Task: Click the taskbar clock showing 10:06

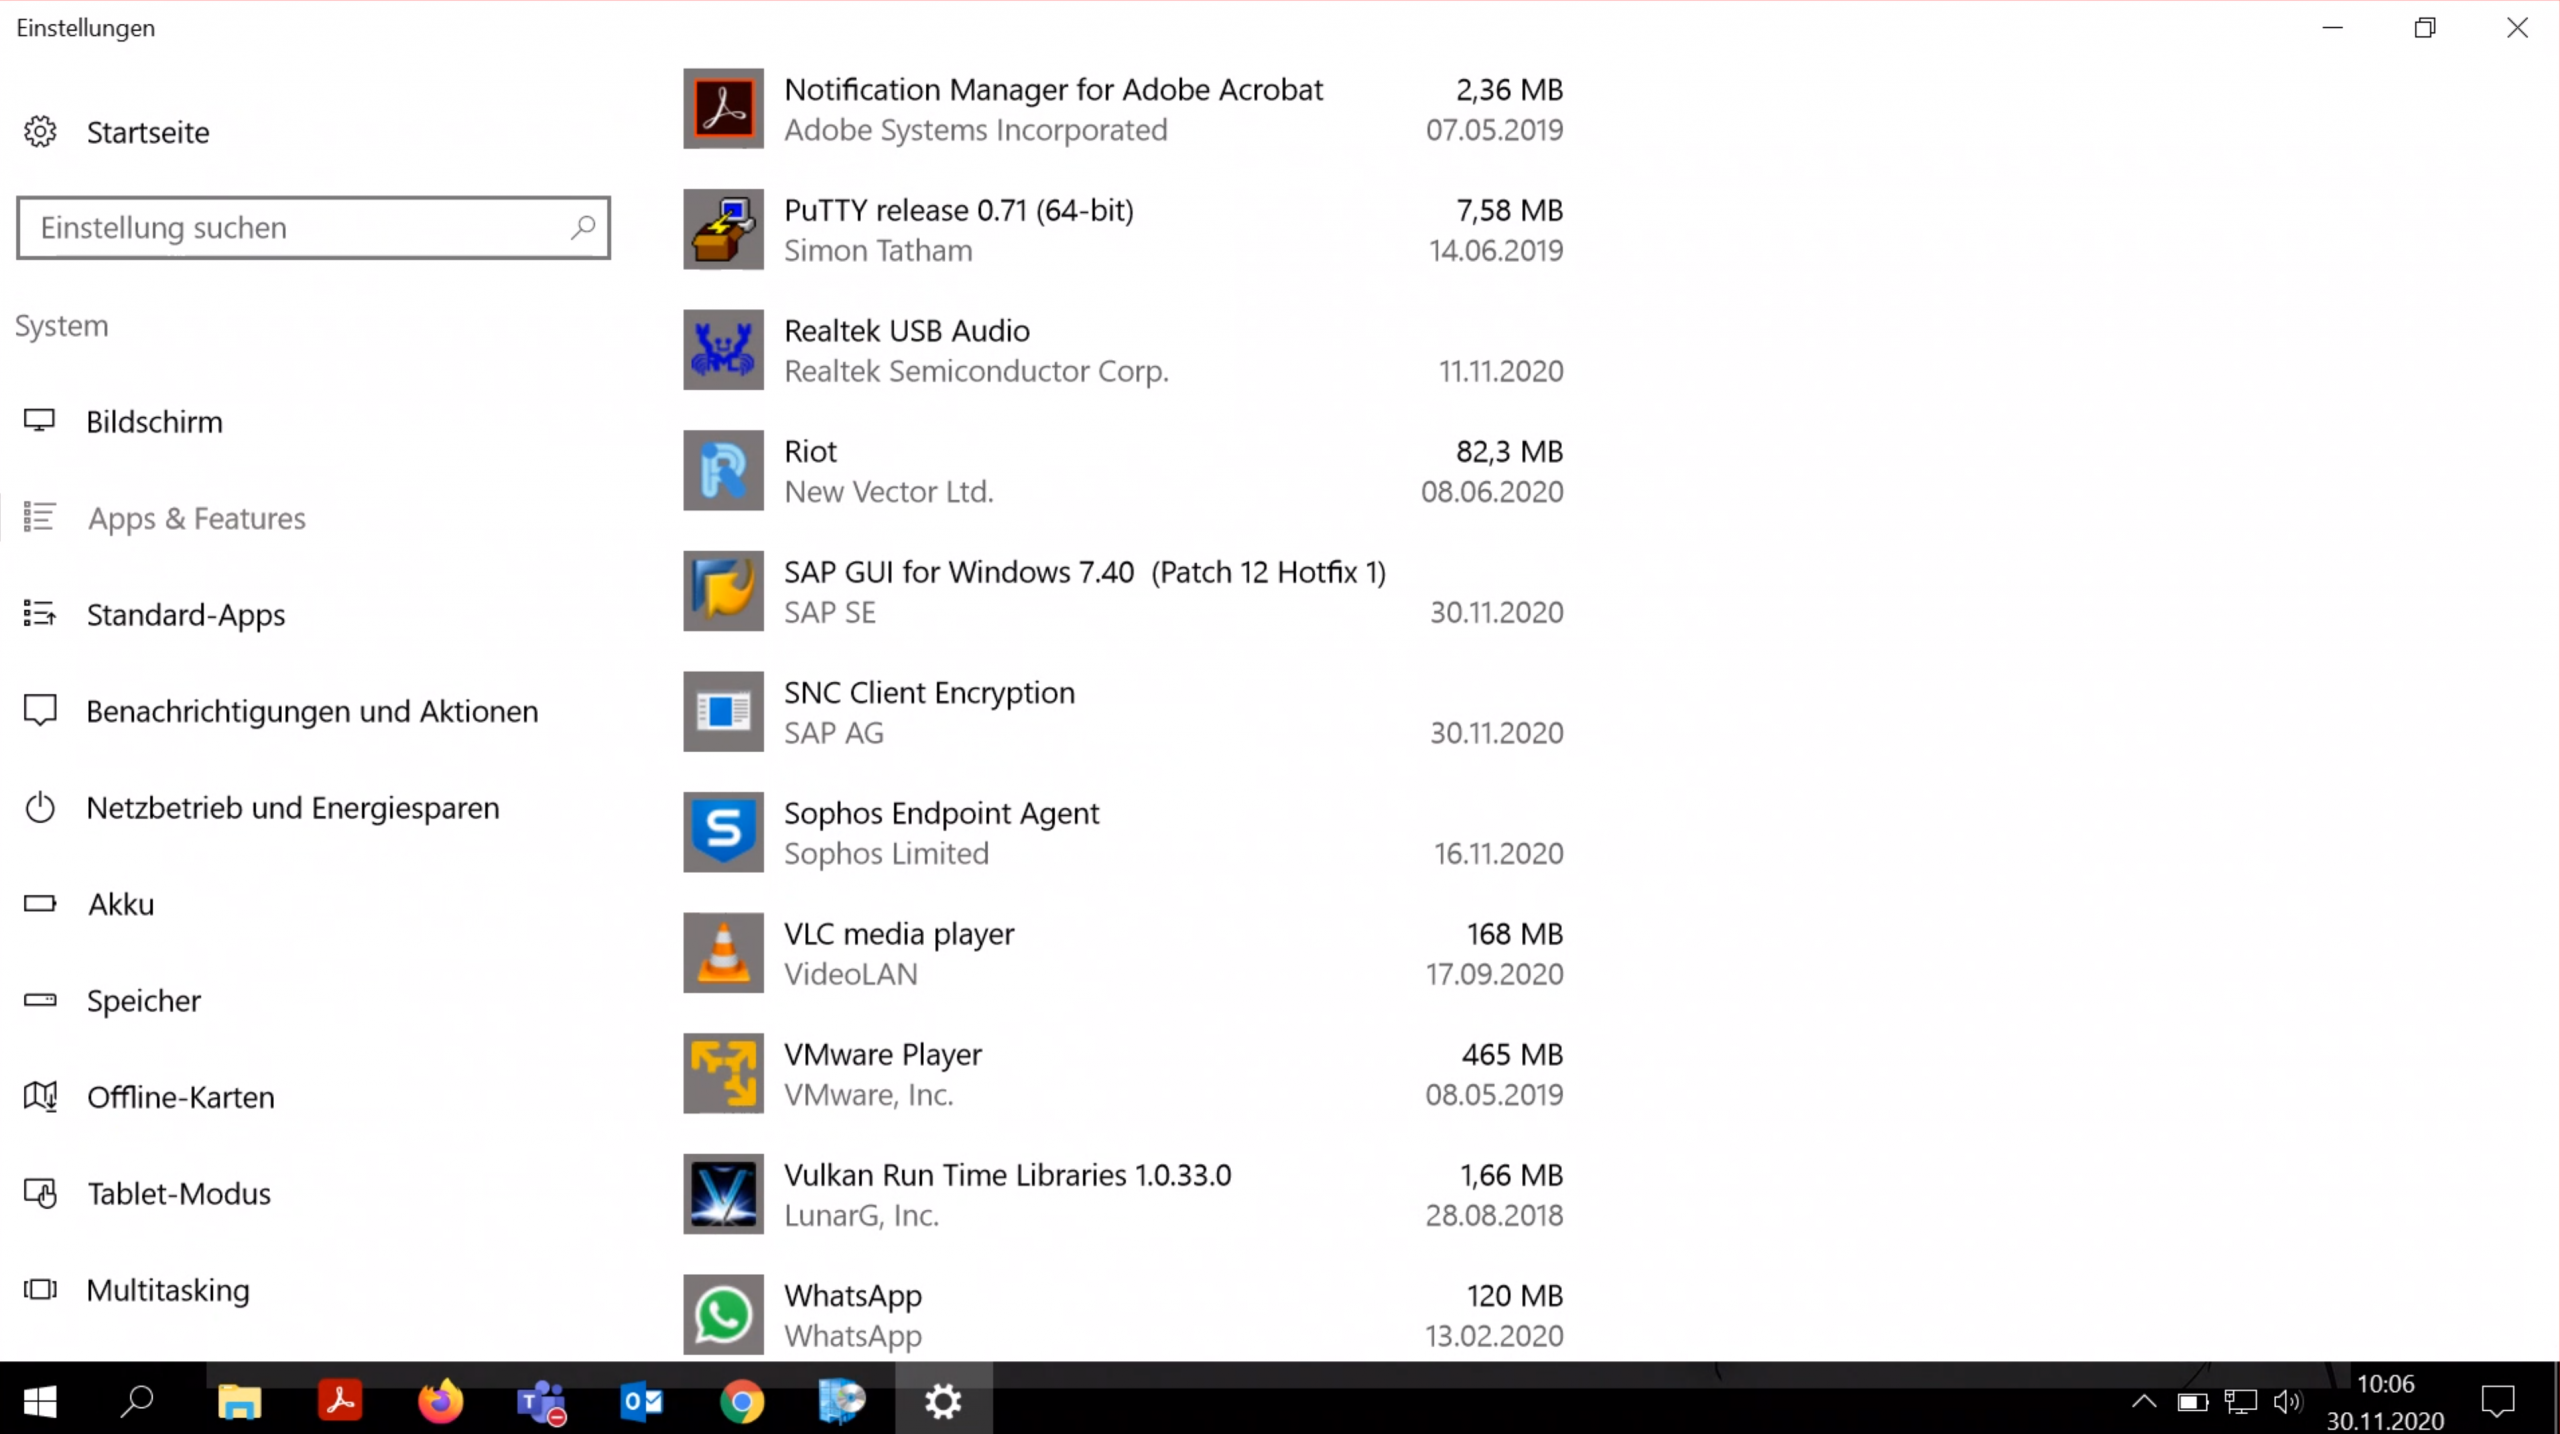Action: coord(2385,1384)
